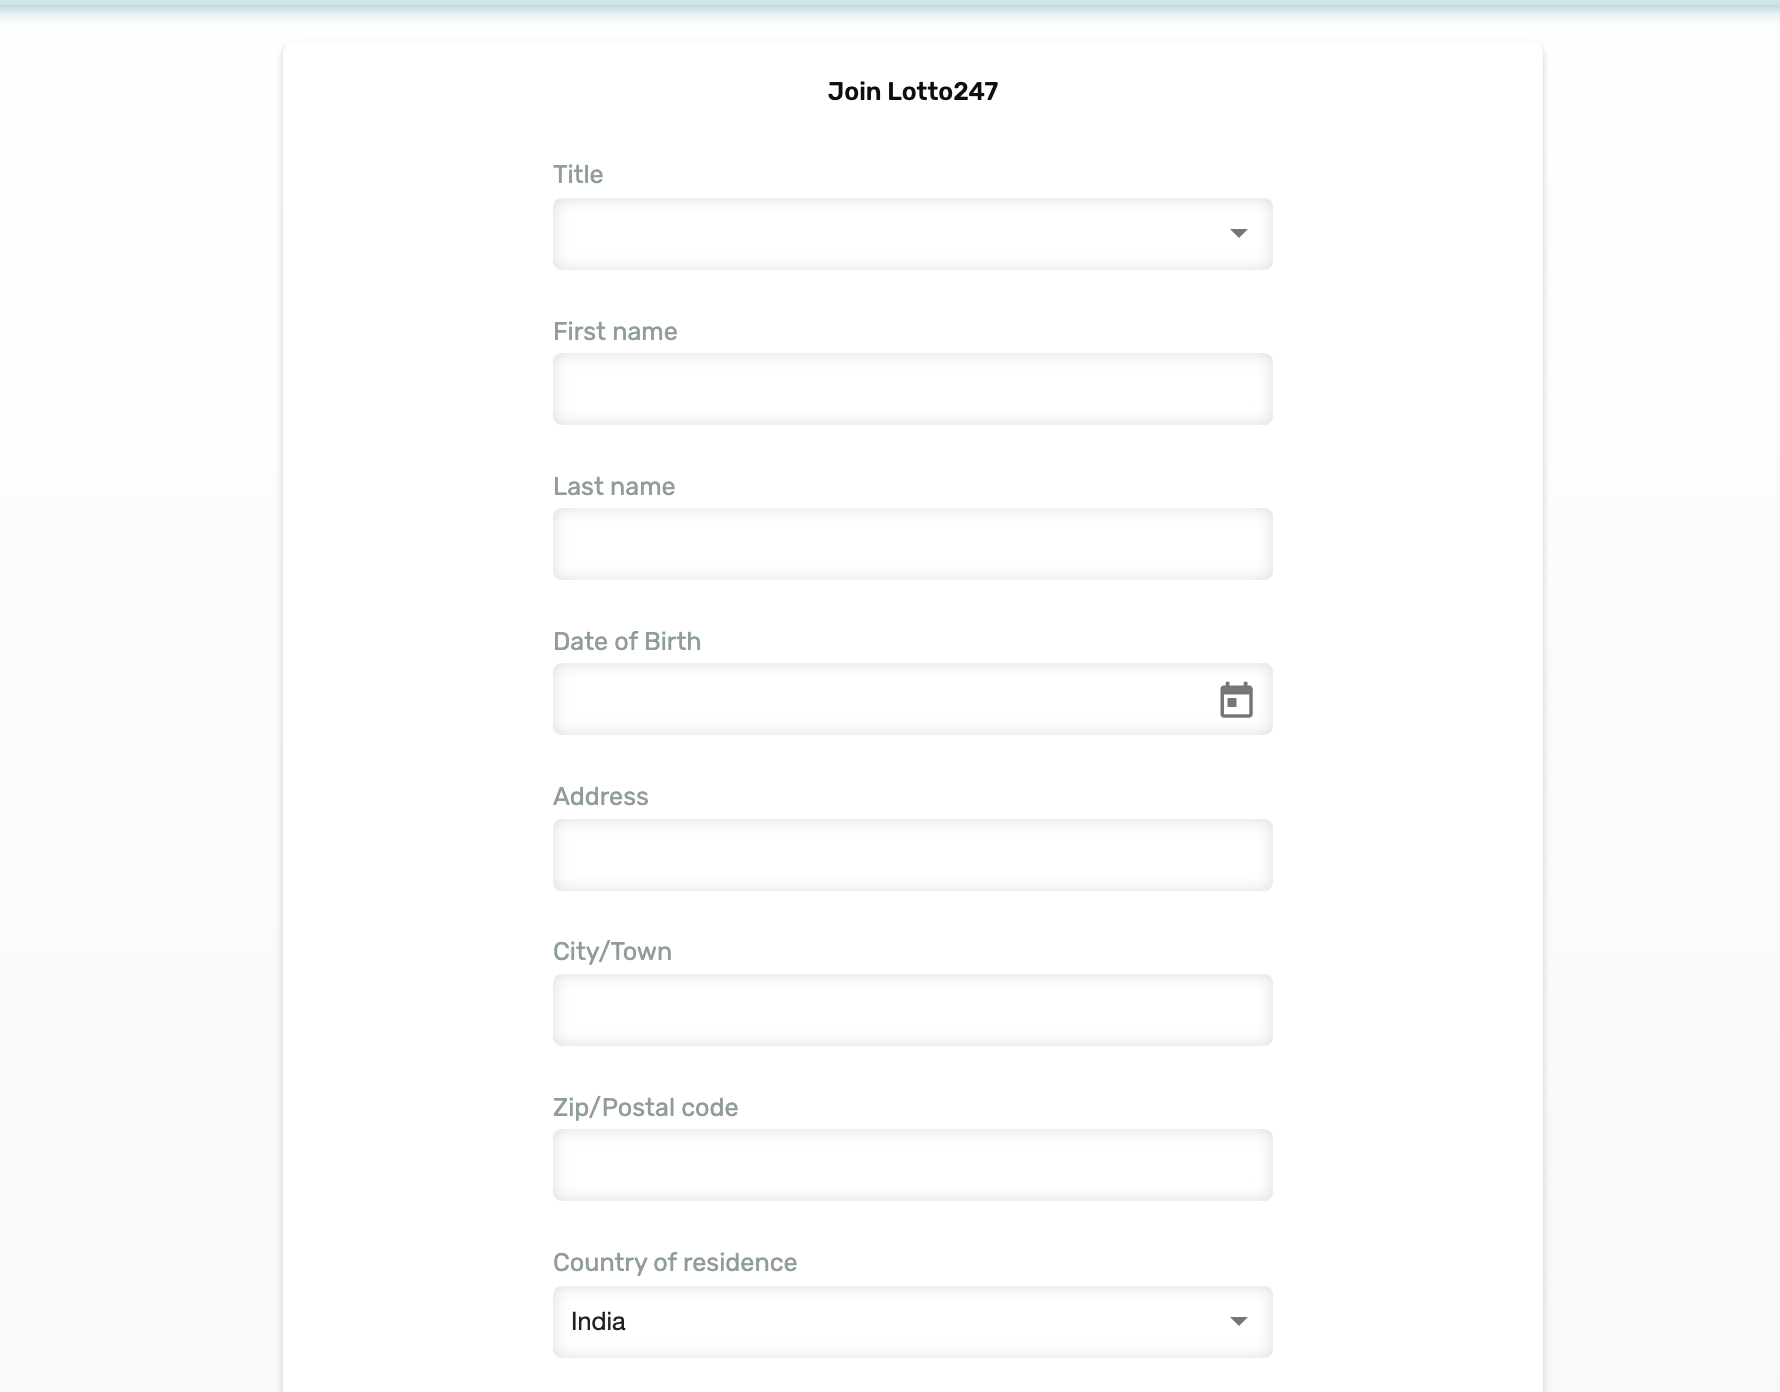The width and height of the screenshot is (1780, 1392).
Task: Click the First name label text
Action: click(x=615, y=332)
